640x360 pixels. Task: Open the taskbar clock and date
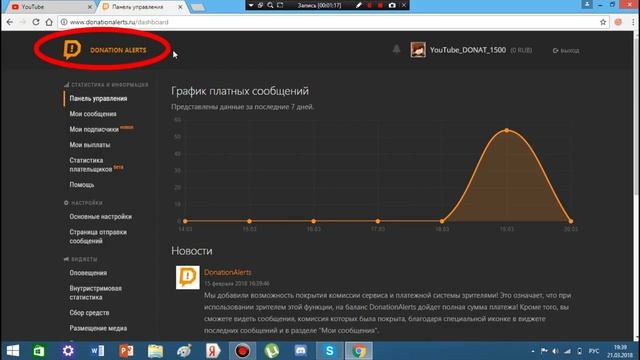(620, 351)
